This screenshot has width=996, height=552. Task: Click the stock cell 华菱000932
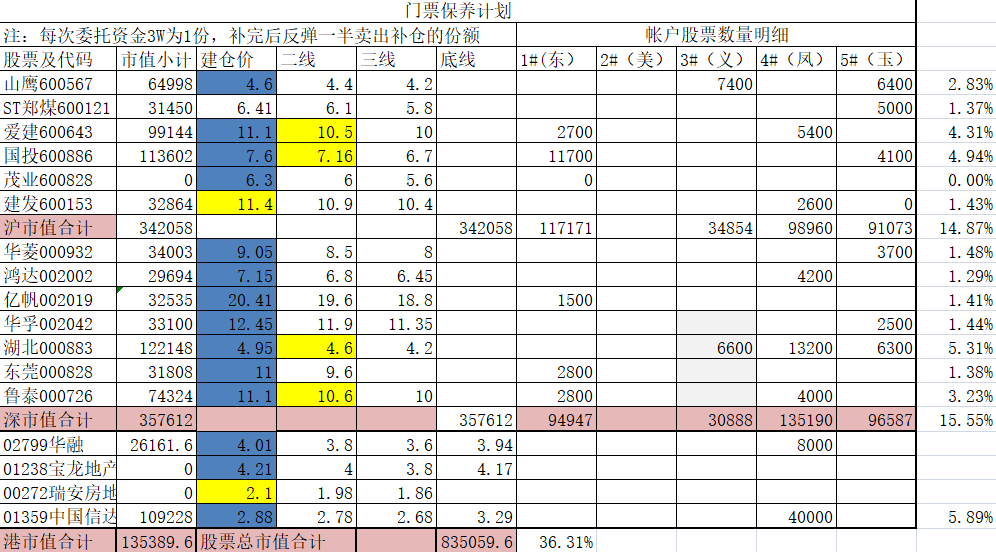tap(58, 252)
